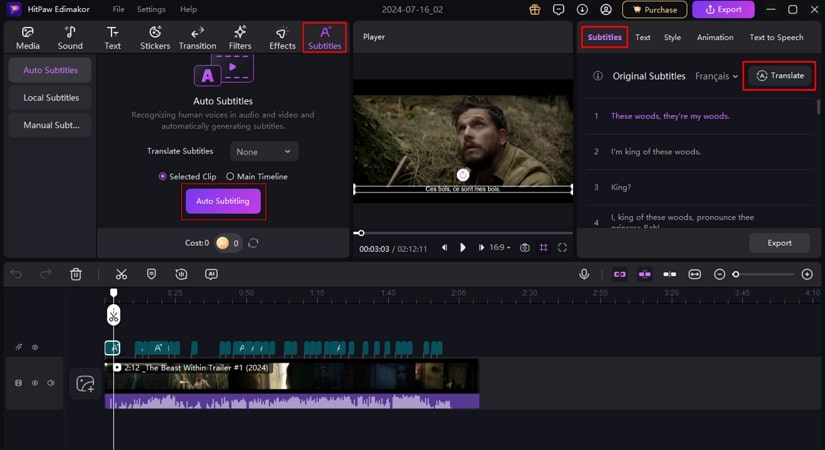Screen dimensions: 825x450
Task: Add a marker with the shield marker icon
Action: click(x=151, y=274)
